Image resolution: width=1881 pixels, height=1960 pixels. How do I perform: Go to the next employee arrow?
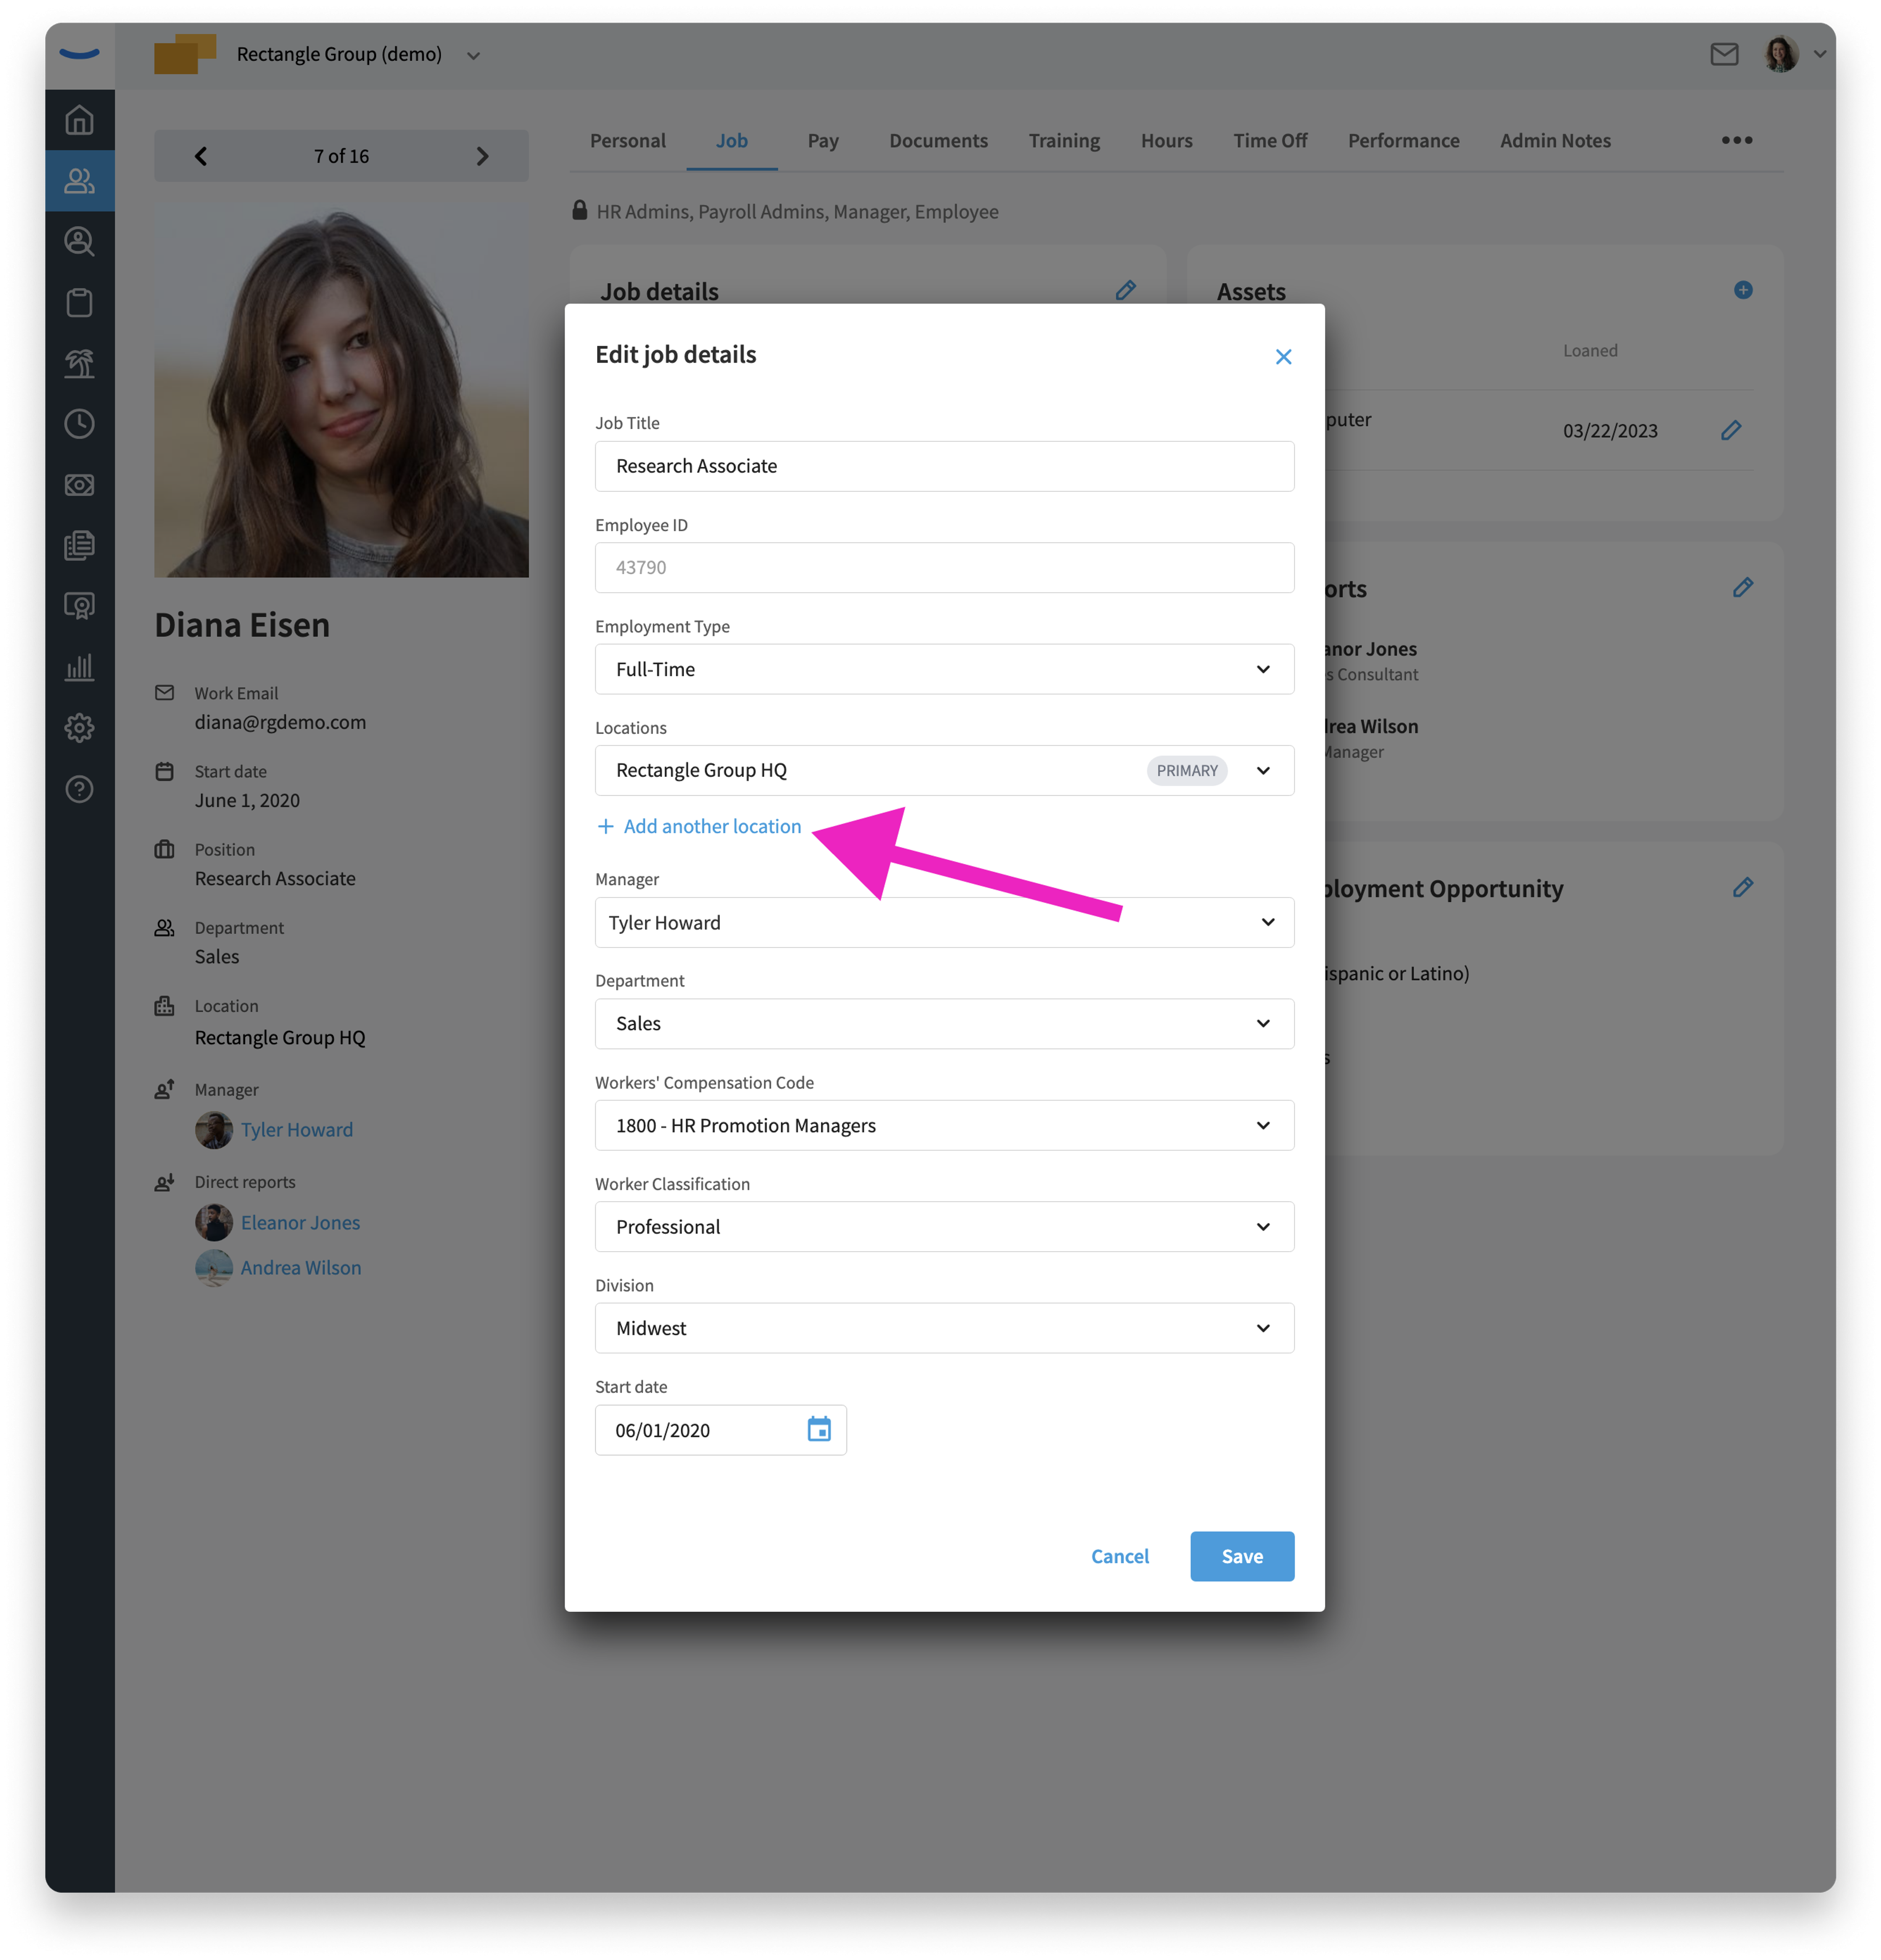pyautogui.click(x=482, y=156)
